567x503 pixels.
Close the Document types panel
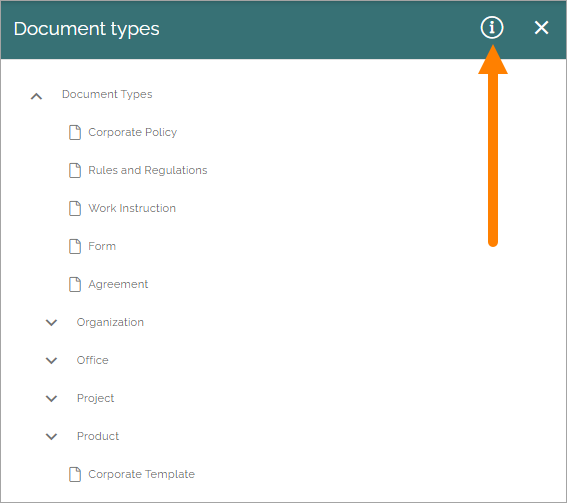(541, 27)
